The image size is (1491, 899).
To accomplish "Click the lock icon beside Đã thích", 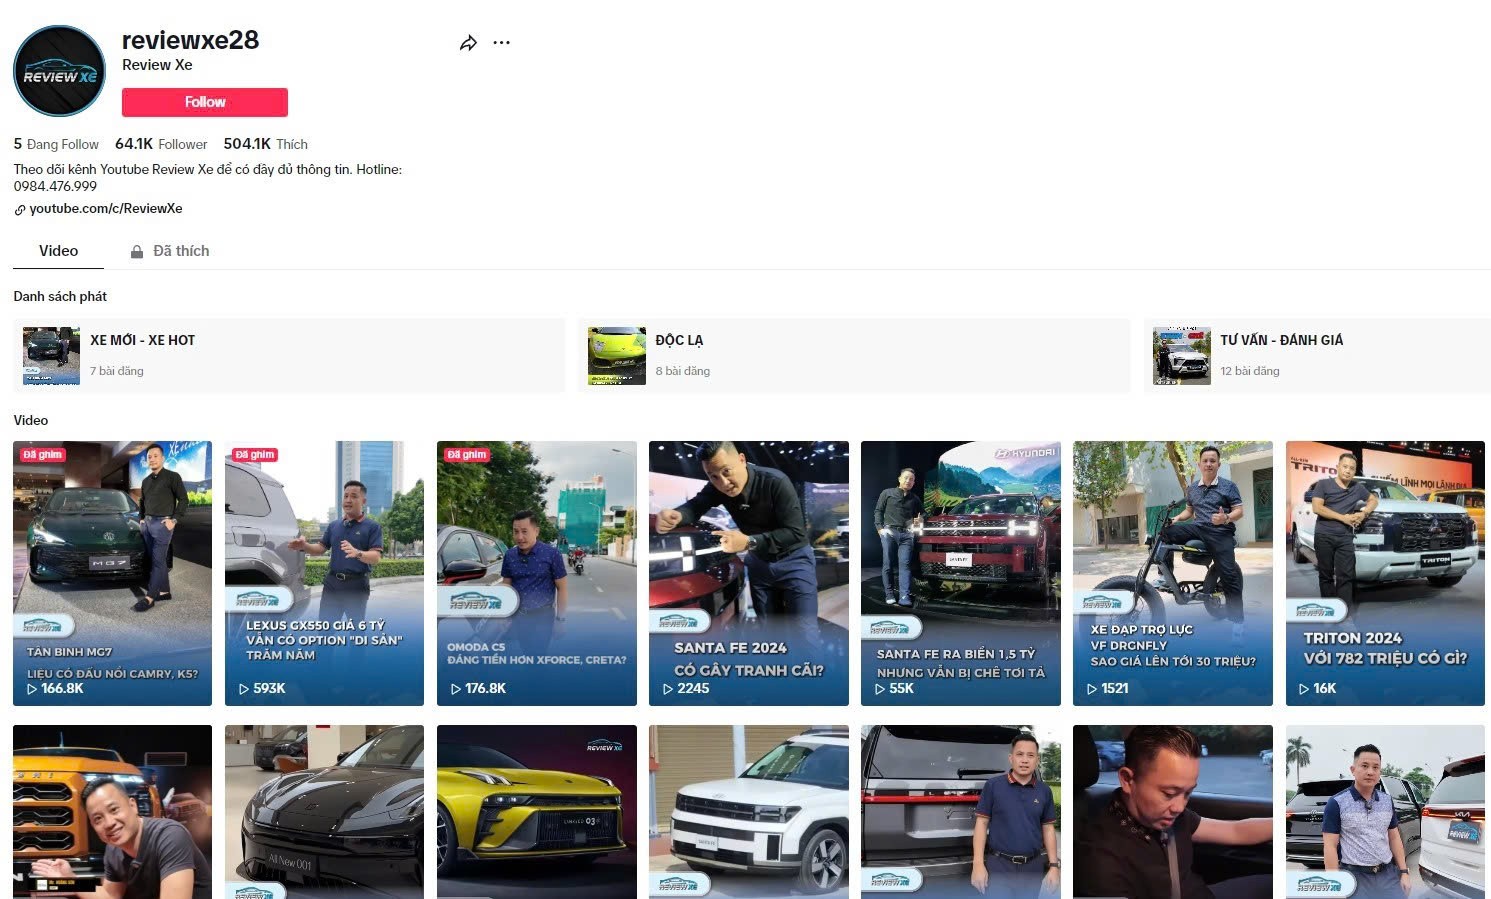I will point(137,252).
